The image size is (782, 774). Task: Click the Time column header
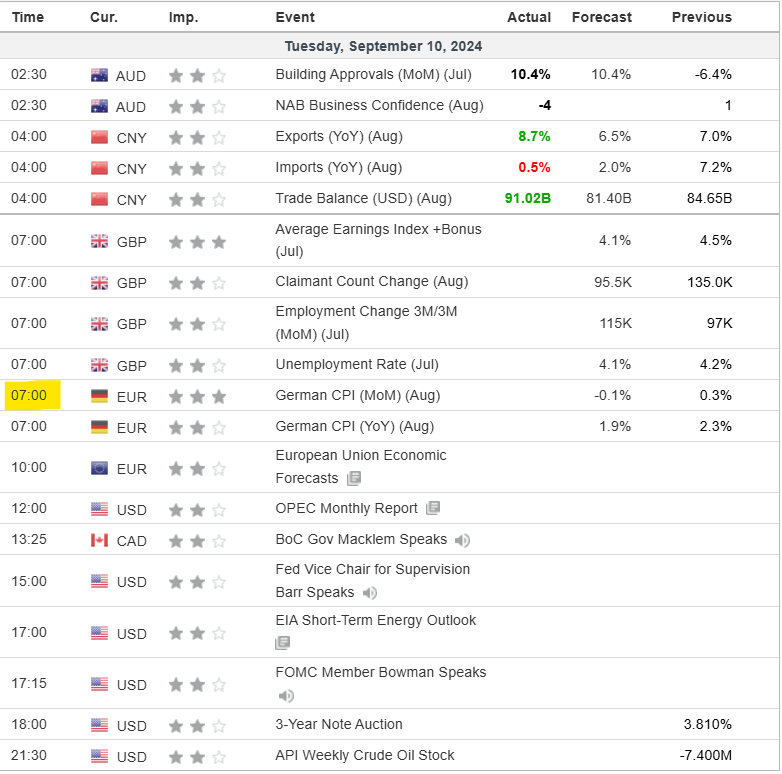27,17
